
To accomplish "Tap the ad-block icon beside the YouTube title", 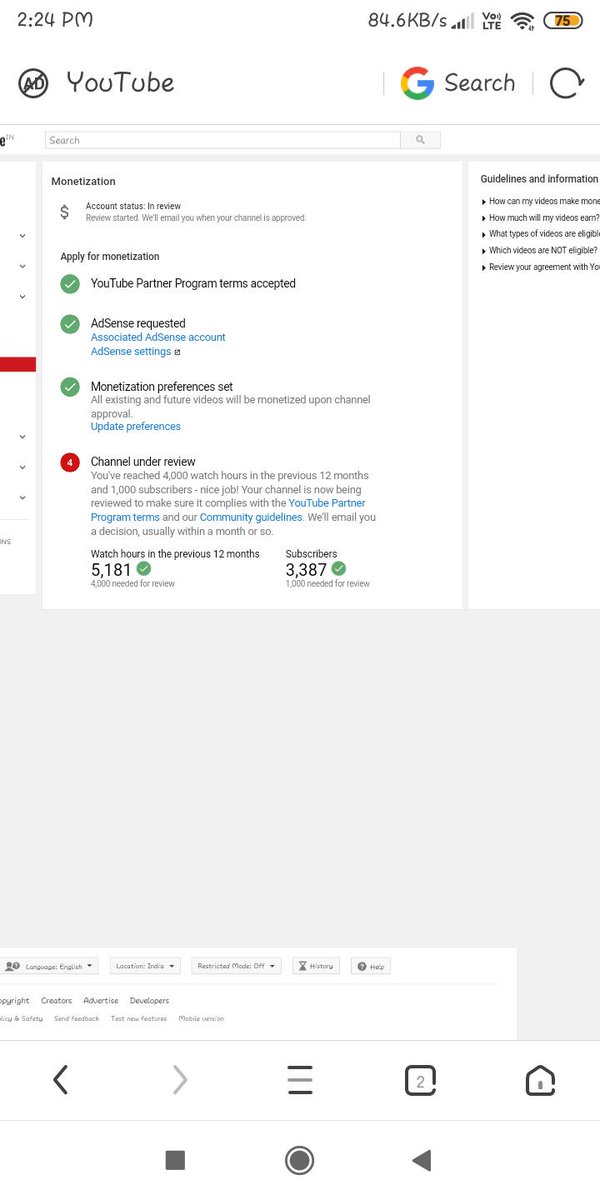I will [33, 83].
